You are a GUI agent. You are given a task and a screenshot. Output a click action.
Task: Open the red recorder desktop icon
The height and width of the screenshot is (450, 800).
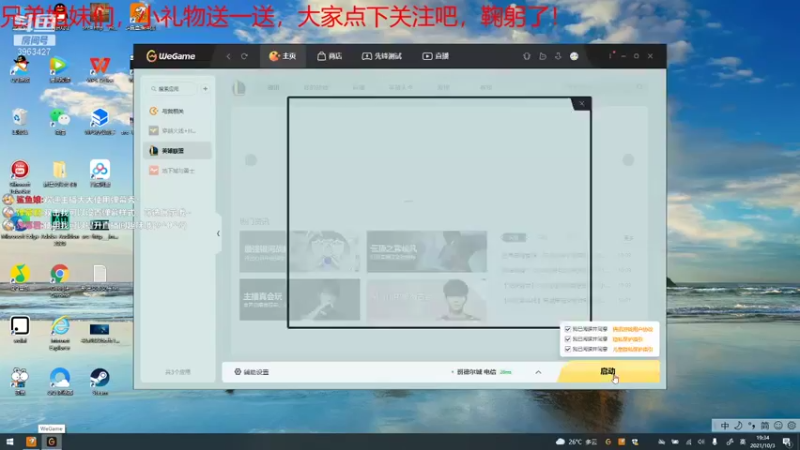tap(19, 176)
